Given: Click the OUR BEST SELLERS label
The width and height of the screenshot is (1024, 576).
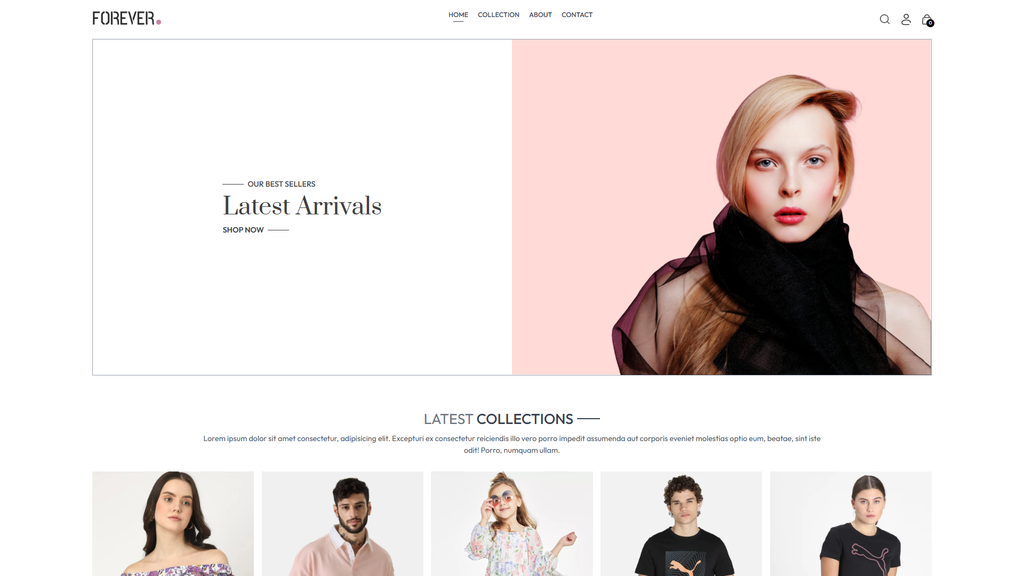Looking at the screenshot, I should click(x=281, y=184).
